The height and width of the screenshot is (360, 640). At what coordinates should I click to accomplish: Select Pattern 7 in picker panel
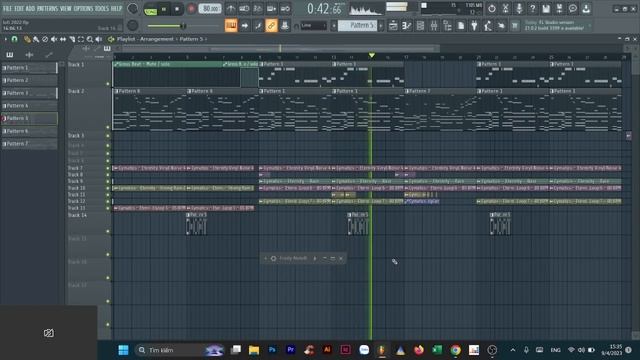29,144
